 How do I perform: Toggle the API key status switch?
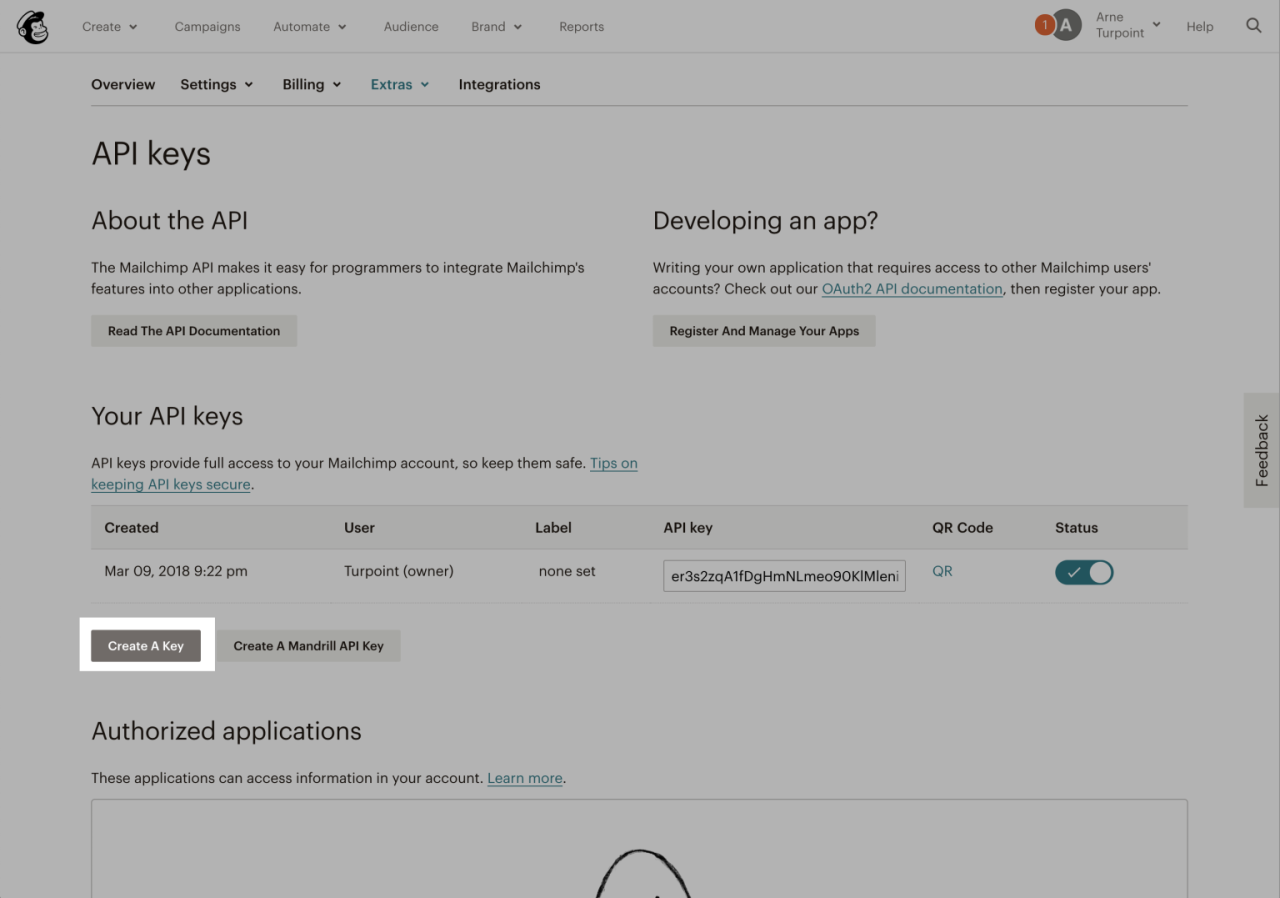(1084, 572)
